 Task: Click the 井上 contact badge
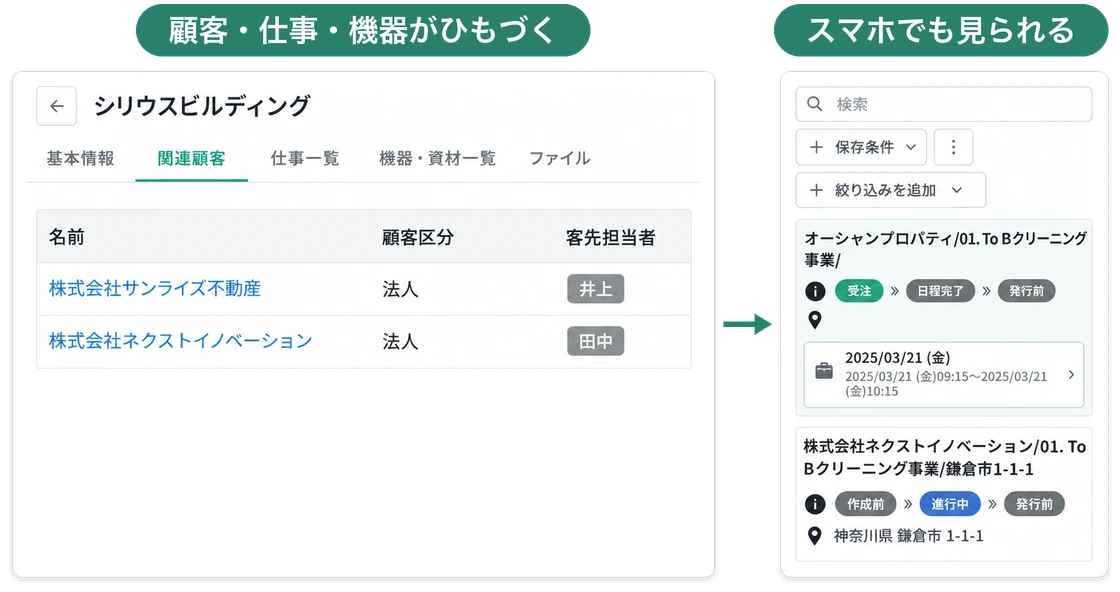point(596,289)
